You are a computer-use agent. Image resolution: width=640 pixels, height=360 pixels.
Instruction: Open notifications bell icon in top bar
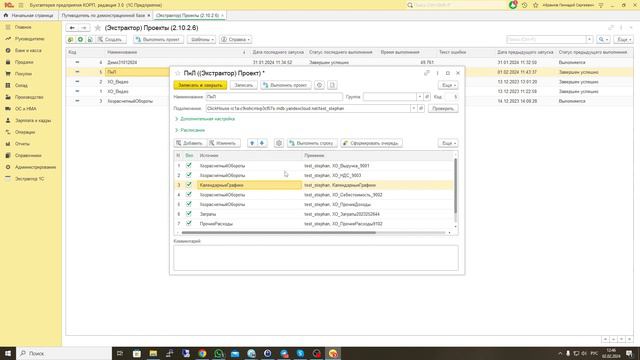coord(513,5)
